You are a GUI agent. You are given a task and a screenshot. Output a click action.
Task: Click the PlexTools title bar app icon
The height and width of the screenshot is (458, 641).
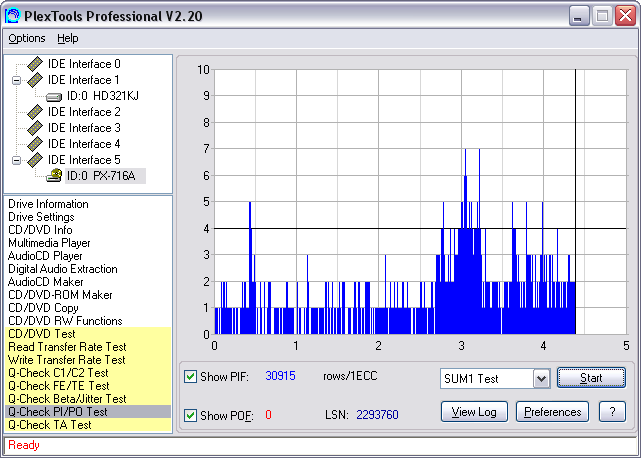(12, 16)
